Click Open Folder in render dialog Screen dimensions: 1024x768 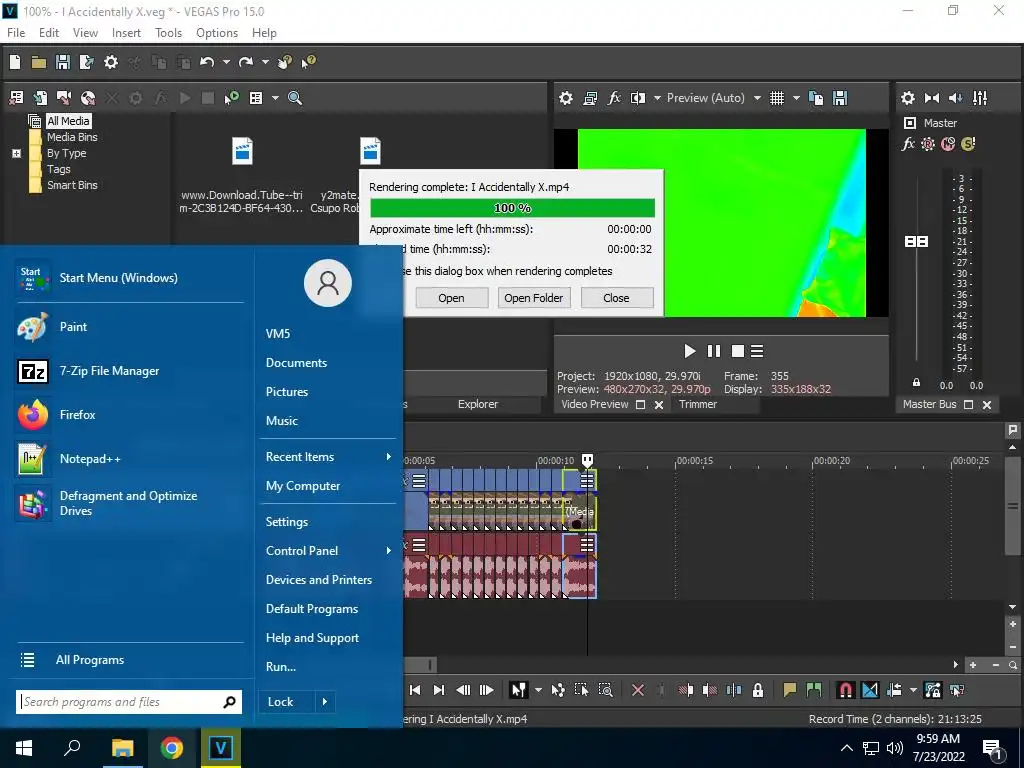[x=534, y=298]
